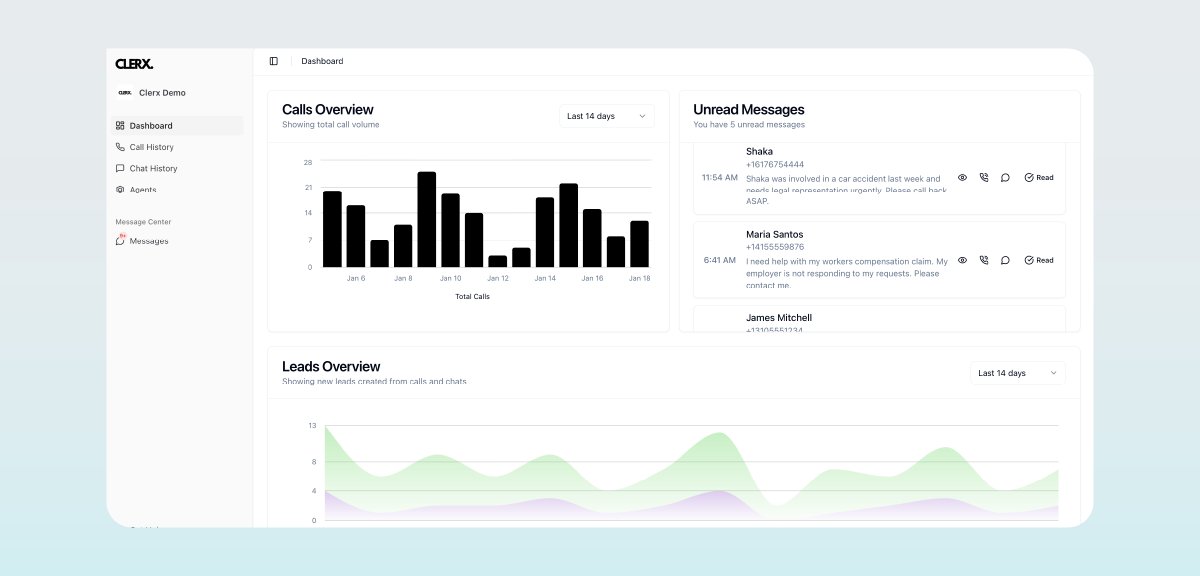Viewport: 1200px width, 576px height.
Task: Click the 11:54 AM timestamp
Action: [x=720, y=177]
